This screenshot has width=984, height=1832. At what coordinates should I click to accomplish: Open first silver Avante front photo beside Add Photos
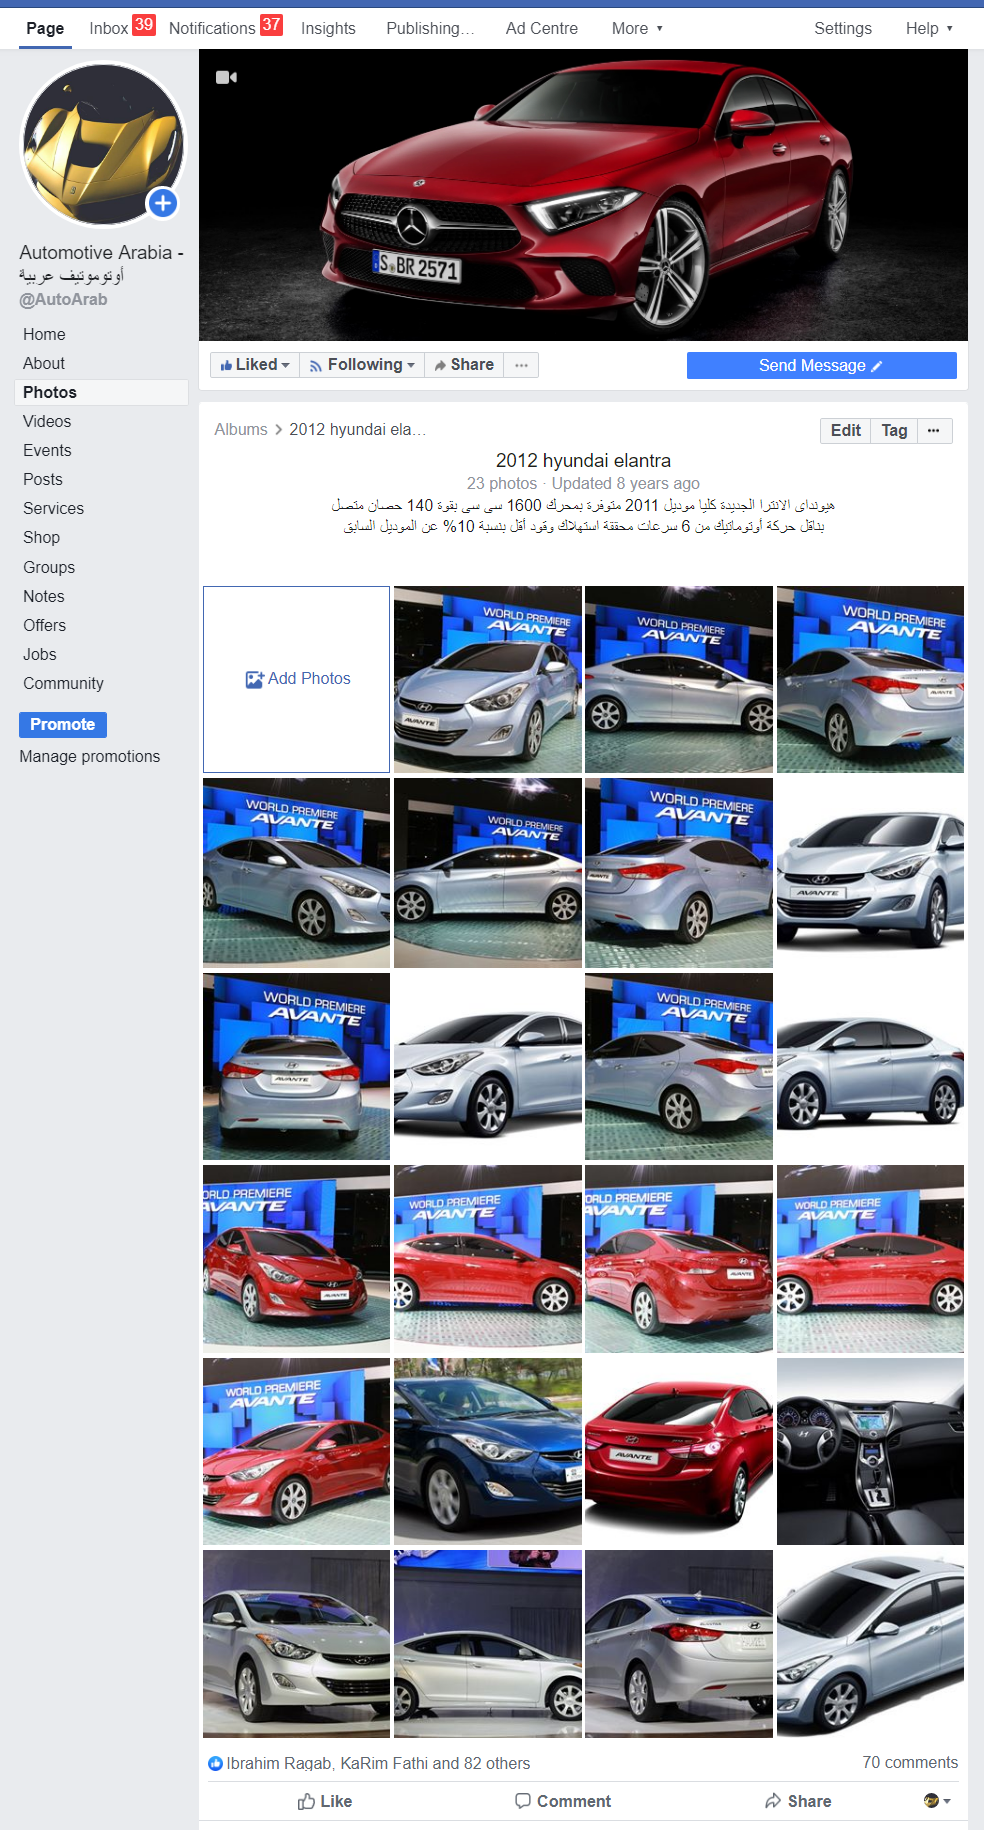[x=487, y=679]
